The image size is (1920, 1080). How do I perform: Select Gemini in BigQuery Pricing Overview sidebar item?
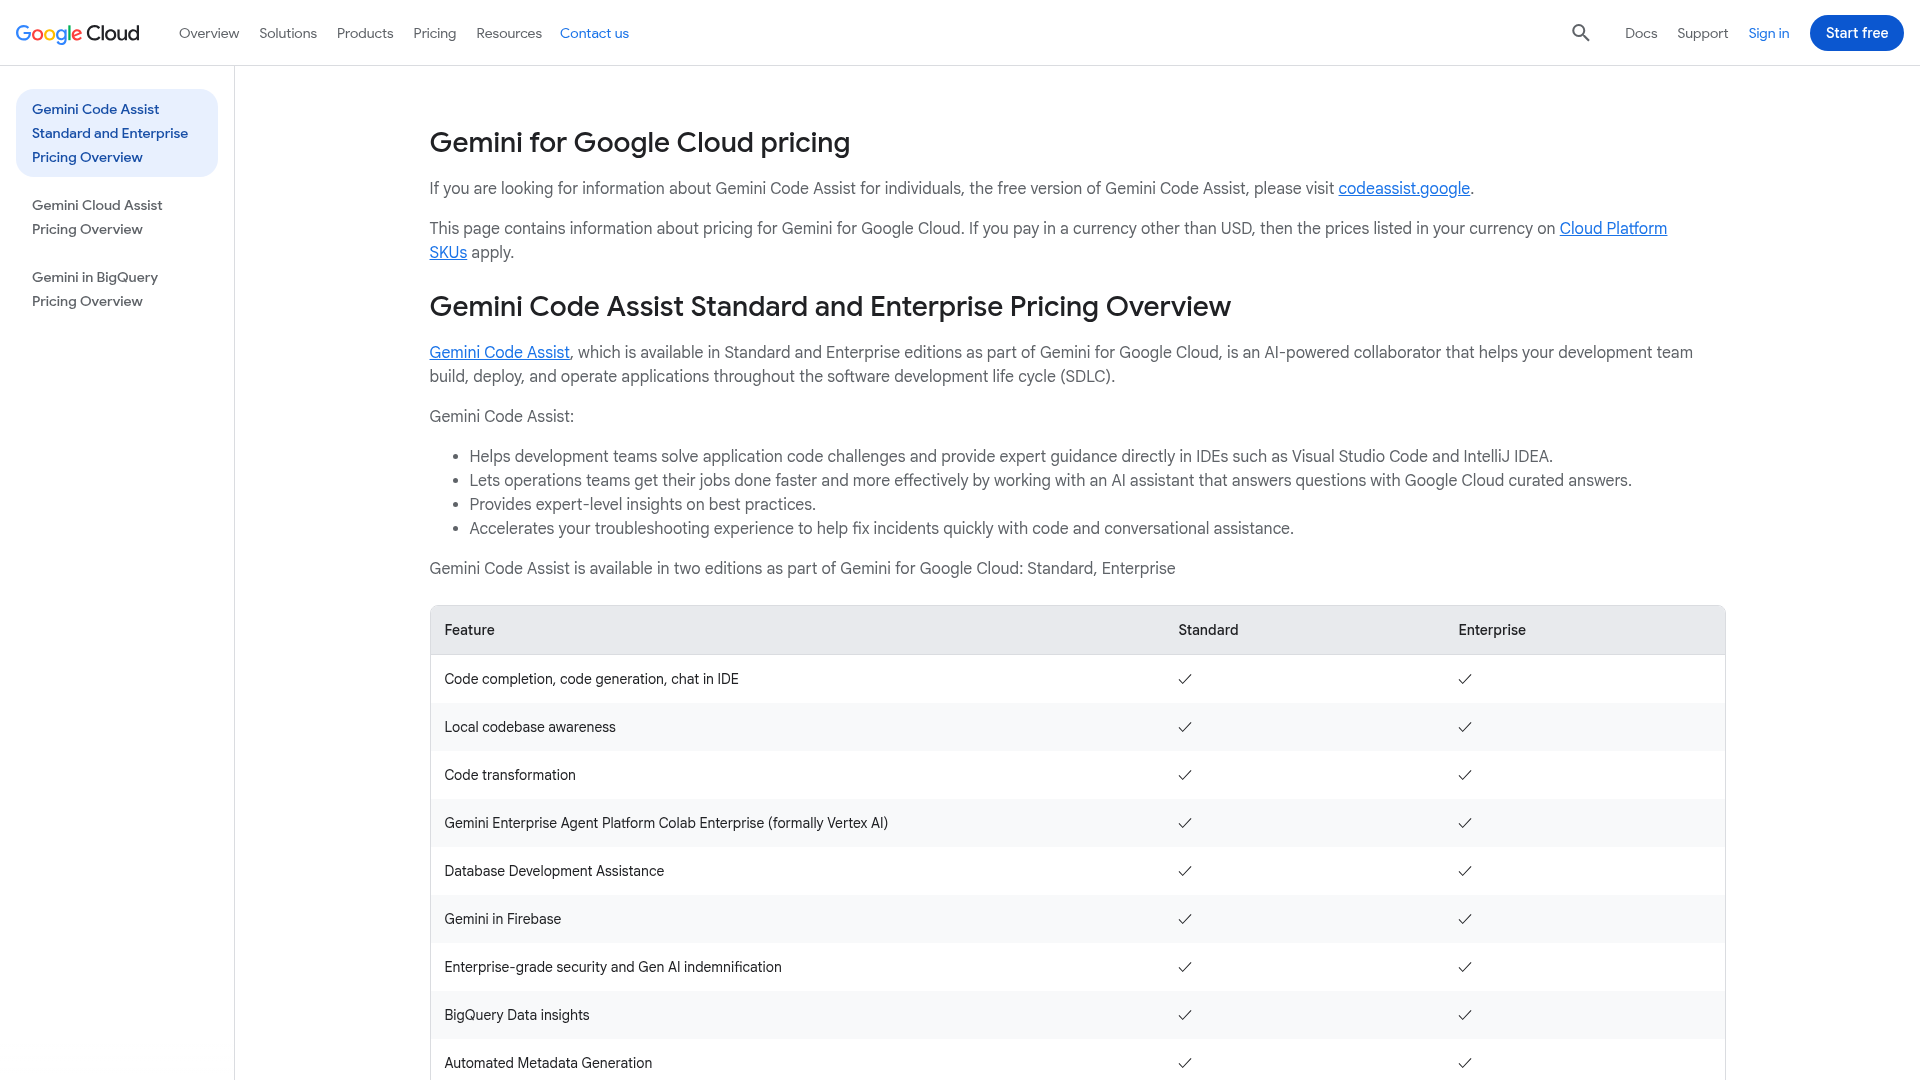[117, 289]
